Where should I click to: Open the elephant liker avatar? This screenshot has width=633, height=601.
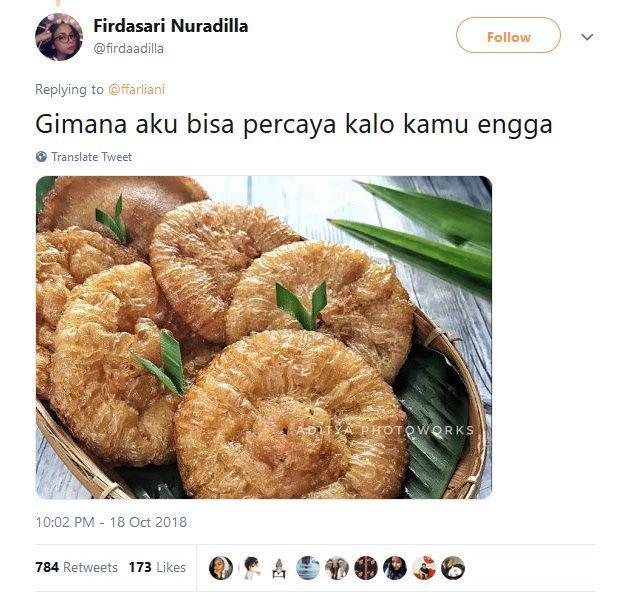(337, 568)
